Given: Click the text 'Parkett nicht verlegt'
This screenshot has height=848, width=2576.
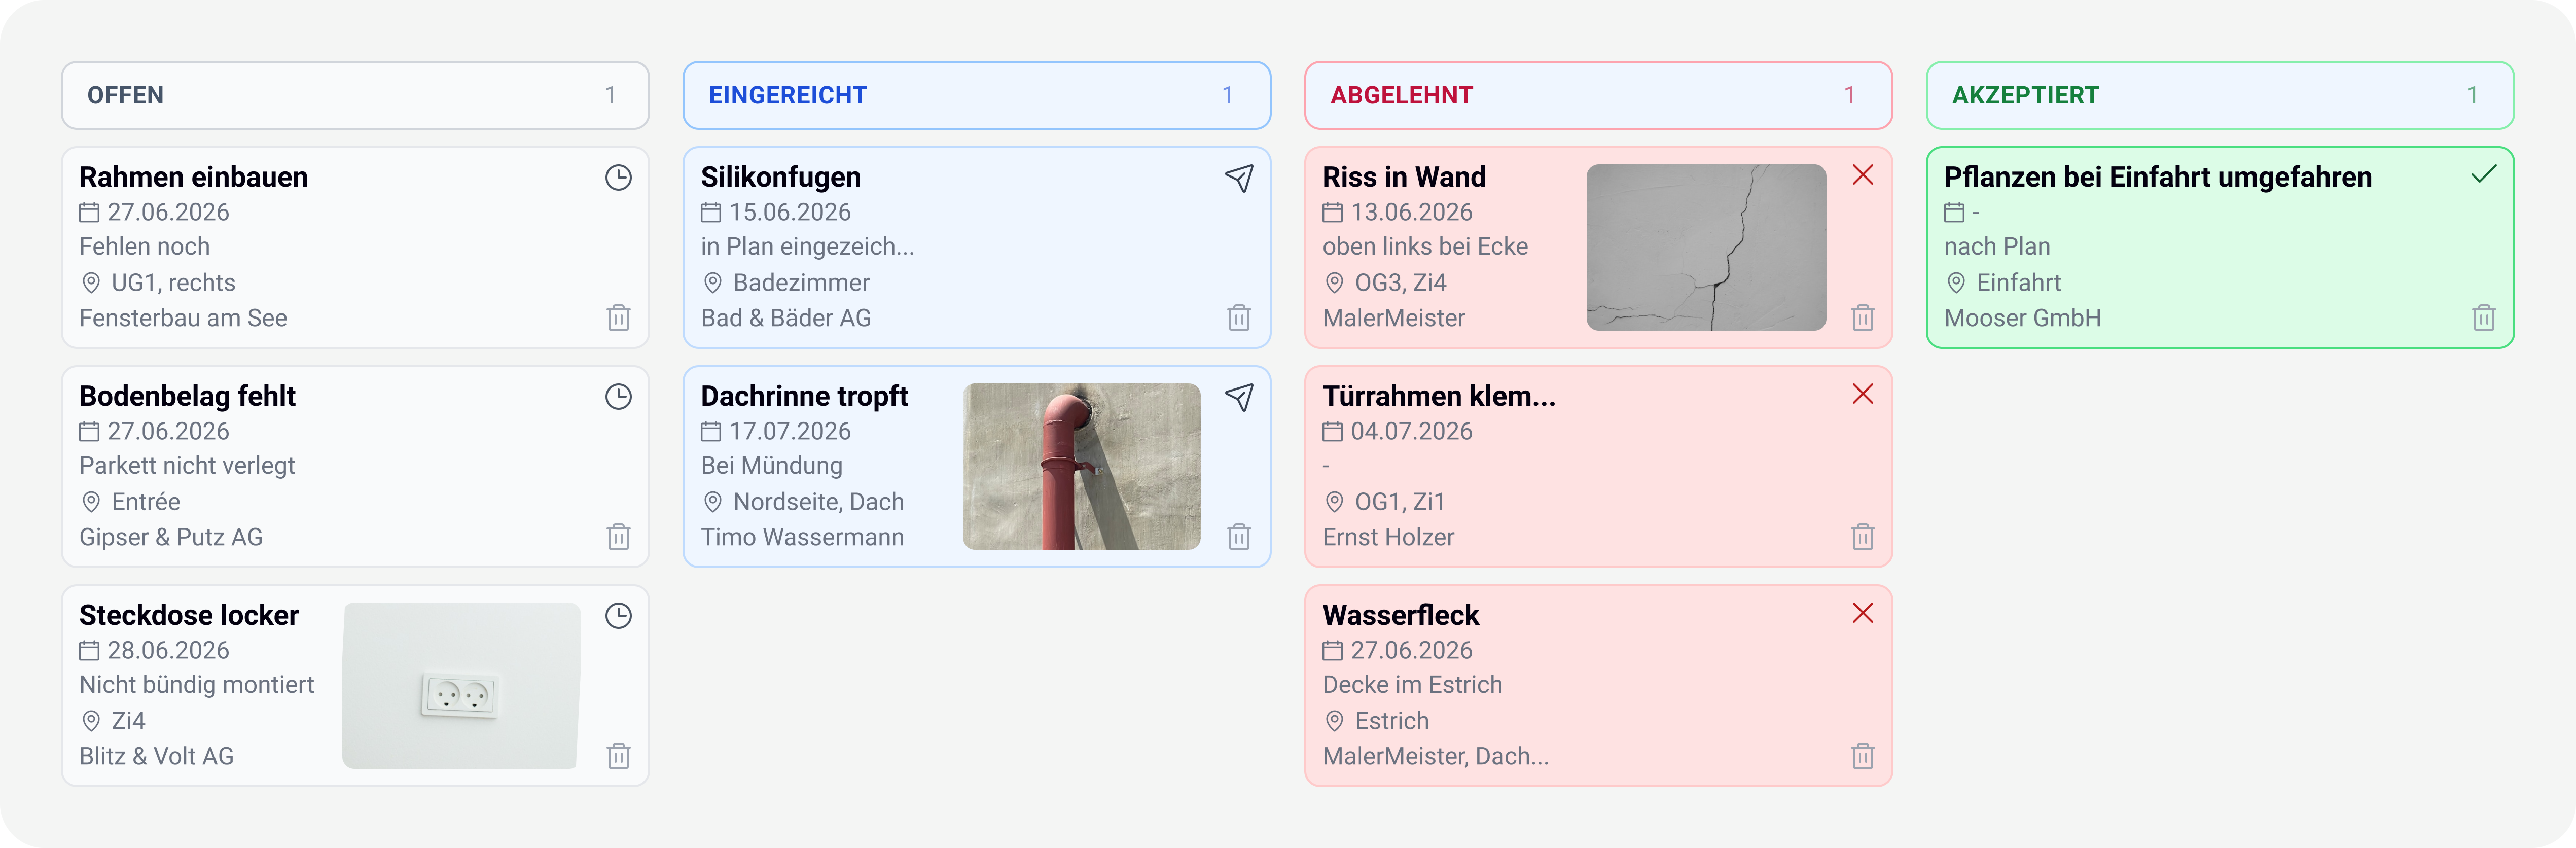Looking at the screenshot, I should pos(187,465).
